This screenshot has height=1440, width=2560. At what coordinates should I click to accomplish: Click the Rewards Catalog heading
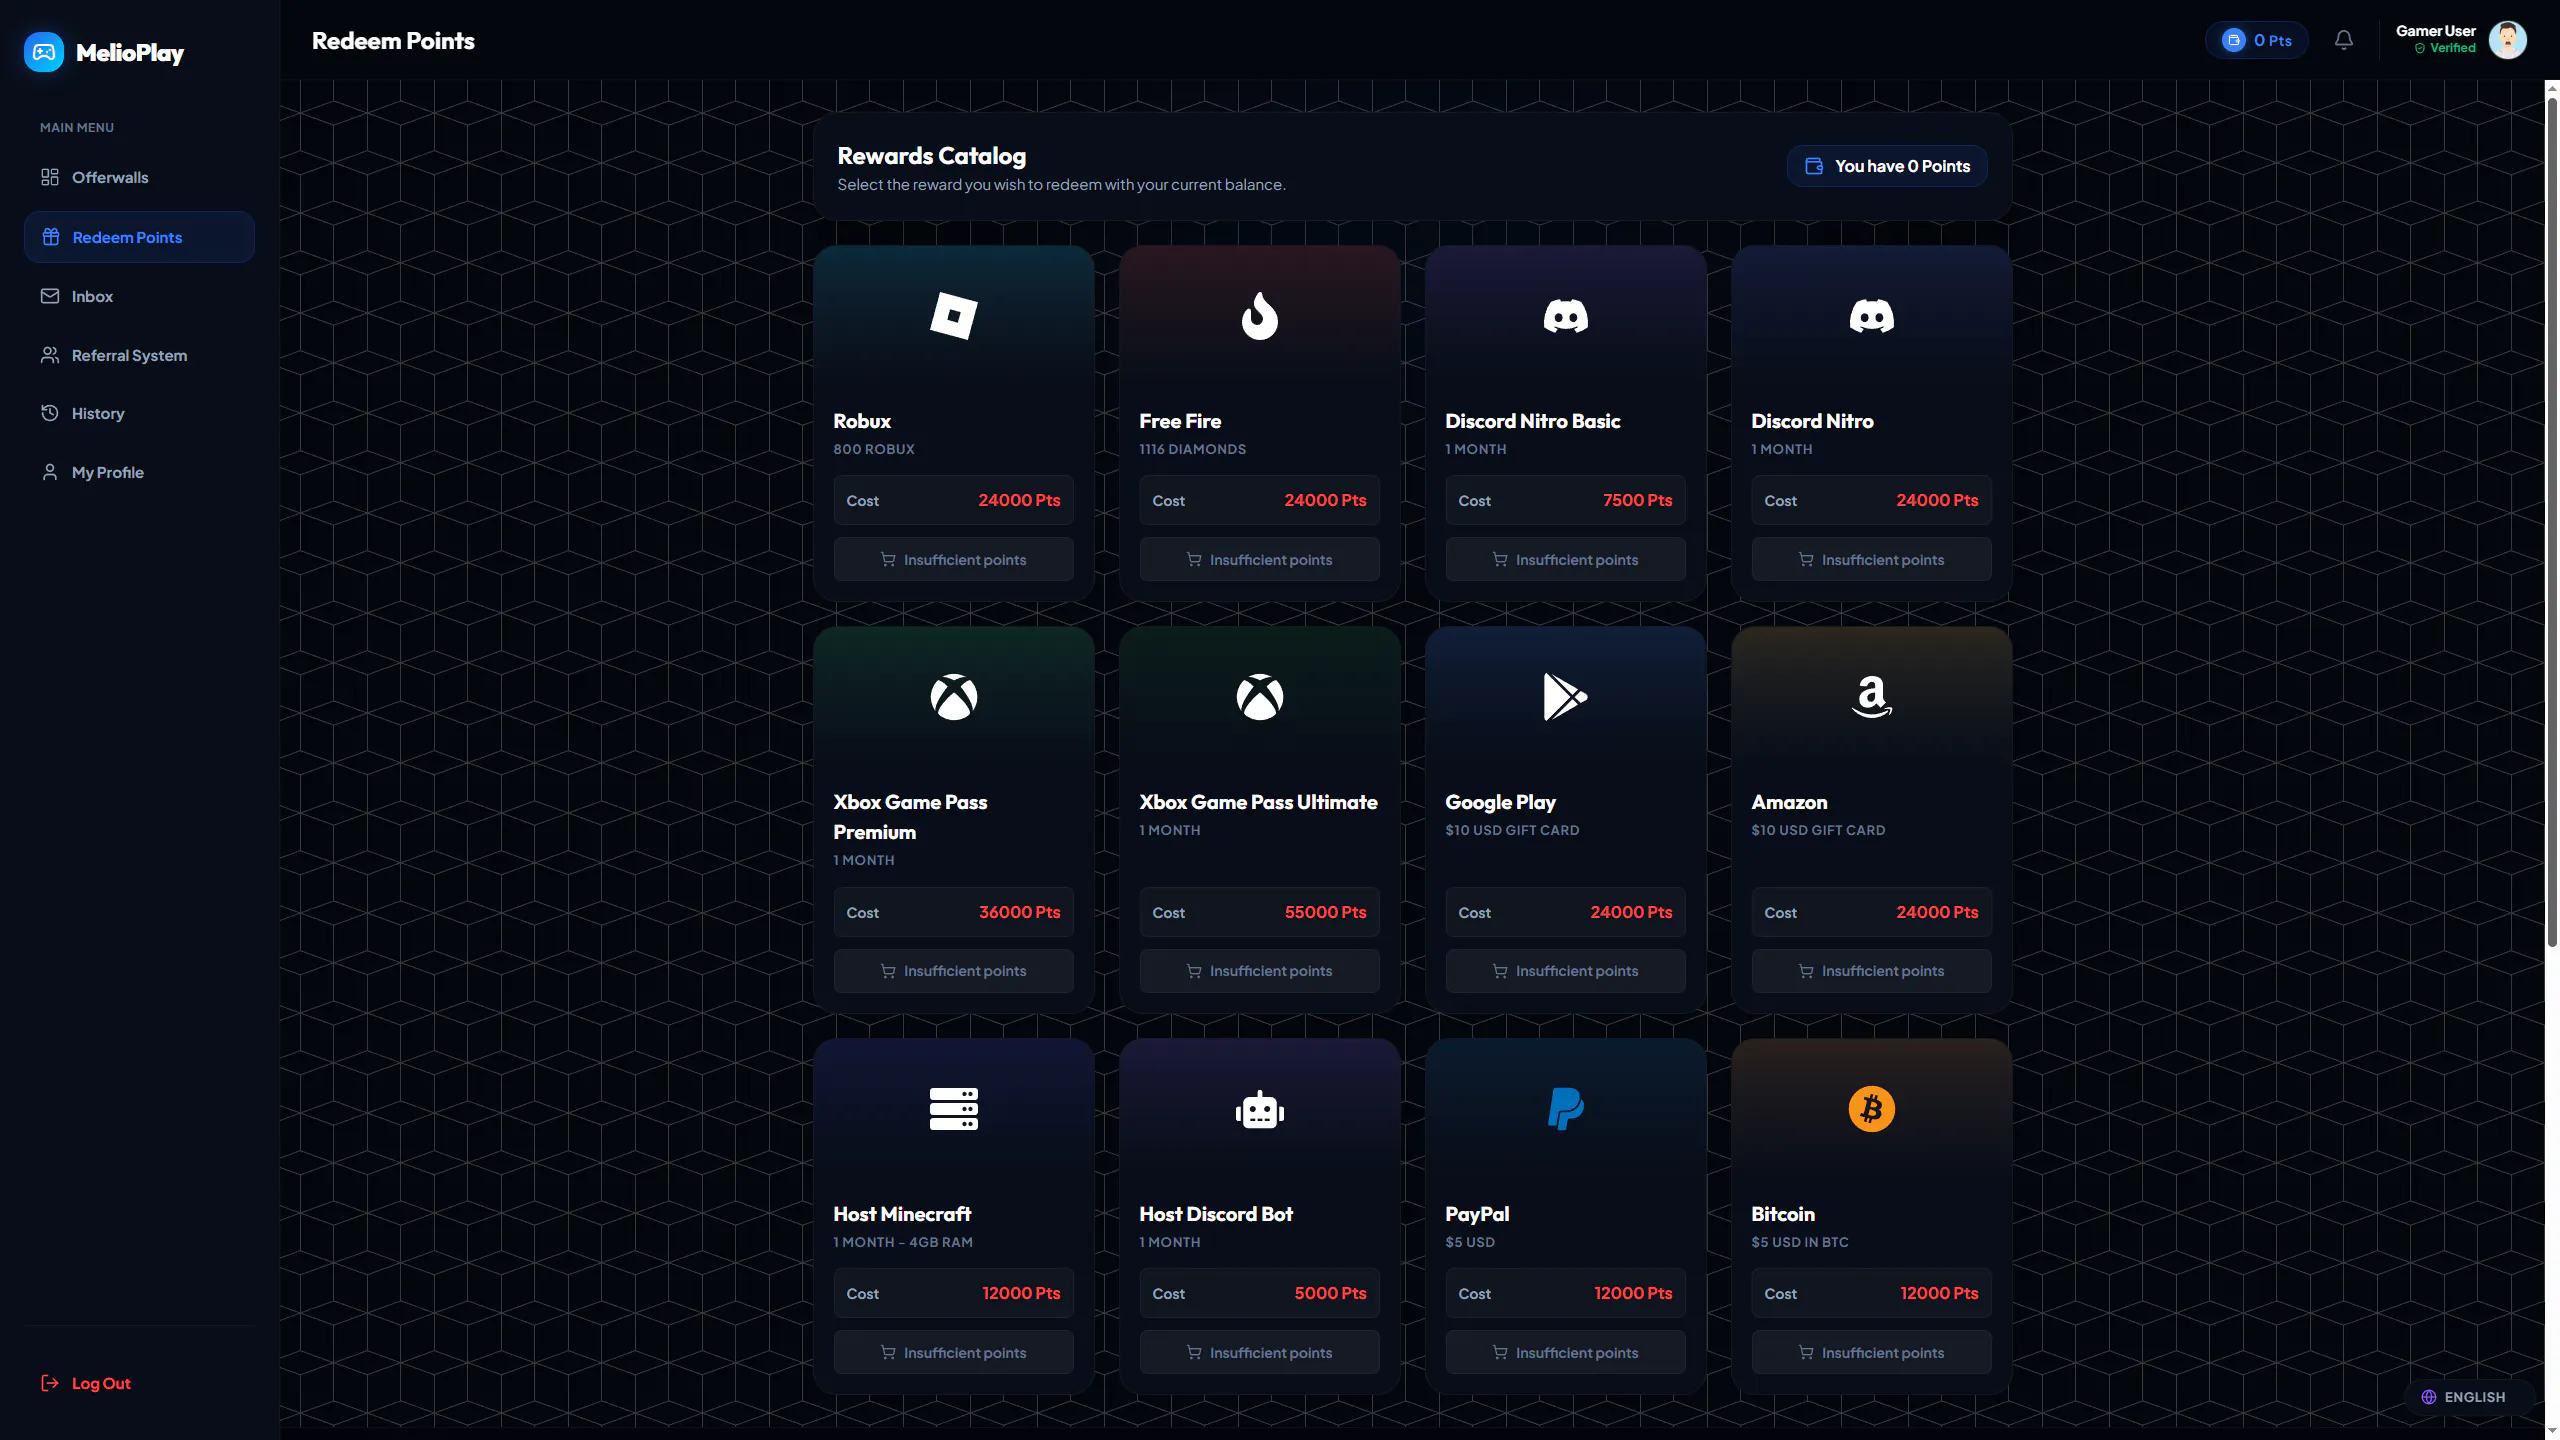click(x=931, y=156)
